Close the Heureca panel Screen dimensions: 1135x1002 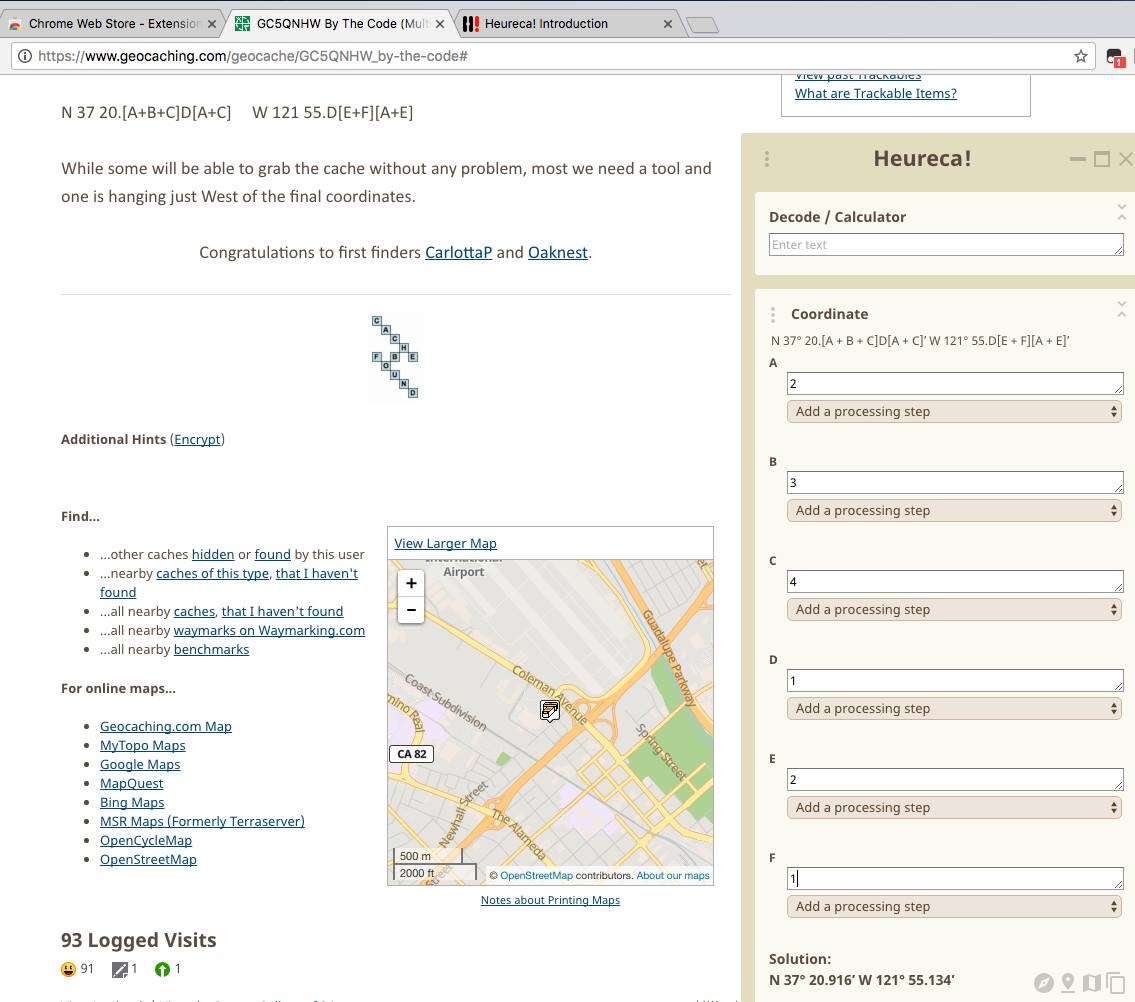(x=1126, y=159)
